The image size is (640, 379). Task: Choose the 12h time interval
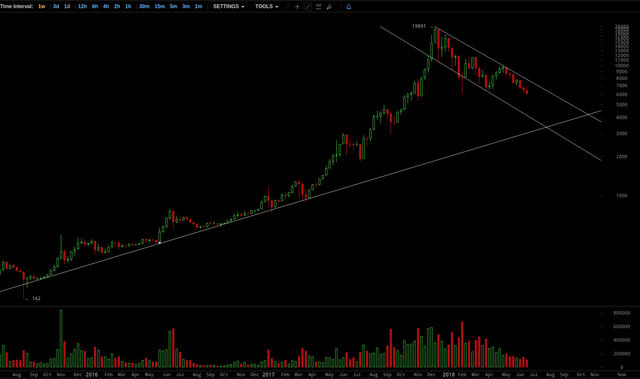pos(82,7)
